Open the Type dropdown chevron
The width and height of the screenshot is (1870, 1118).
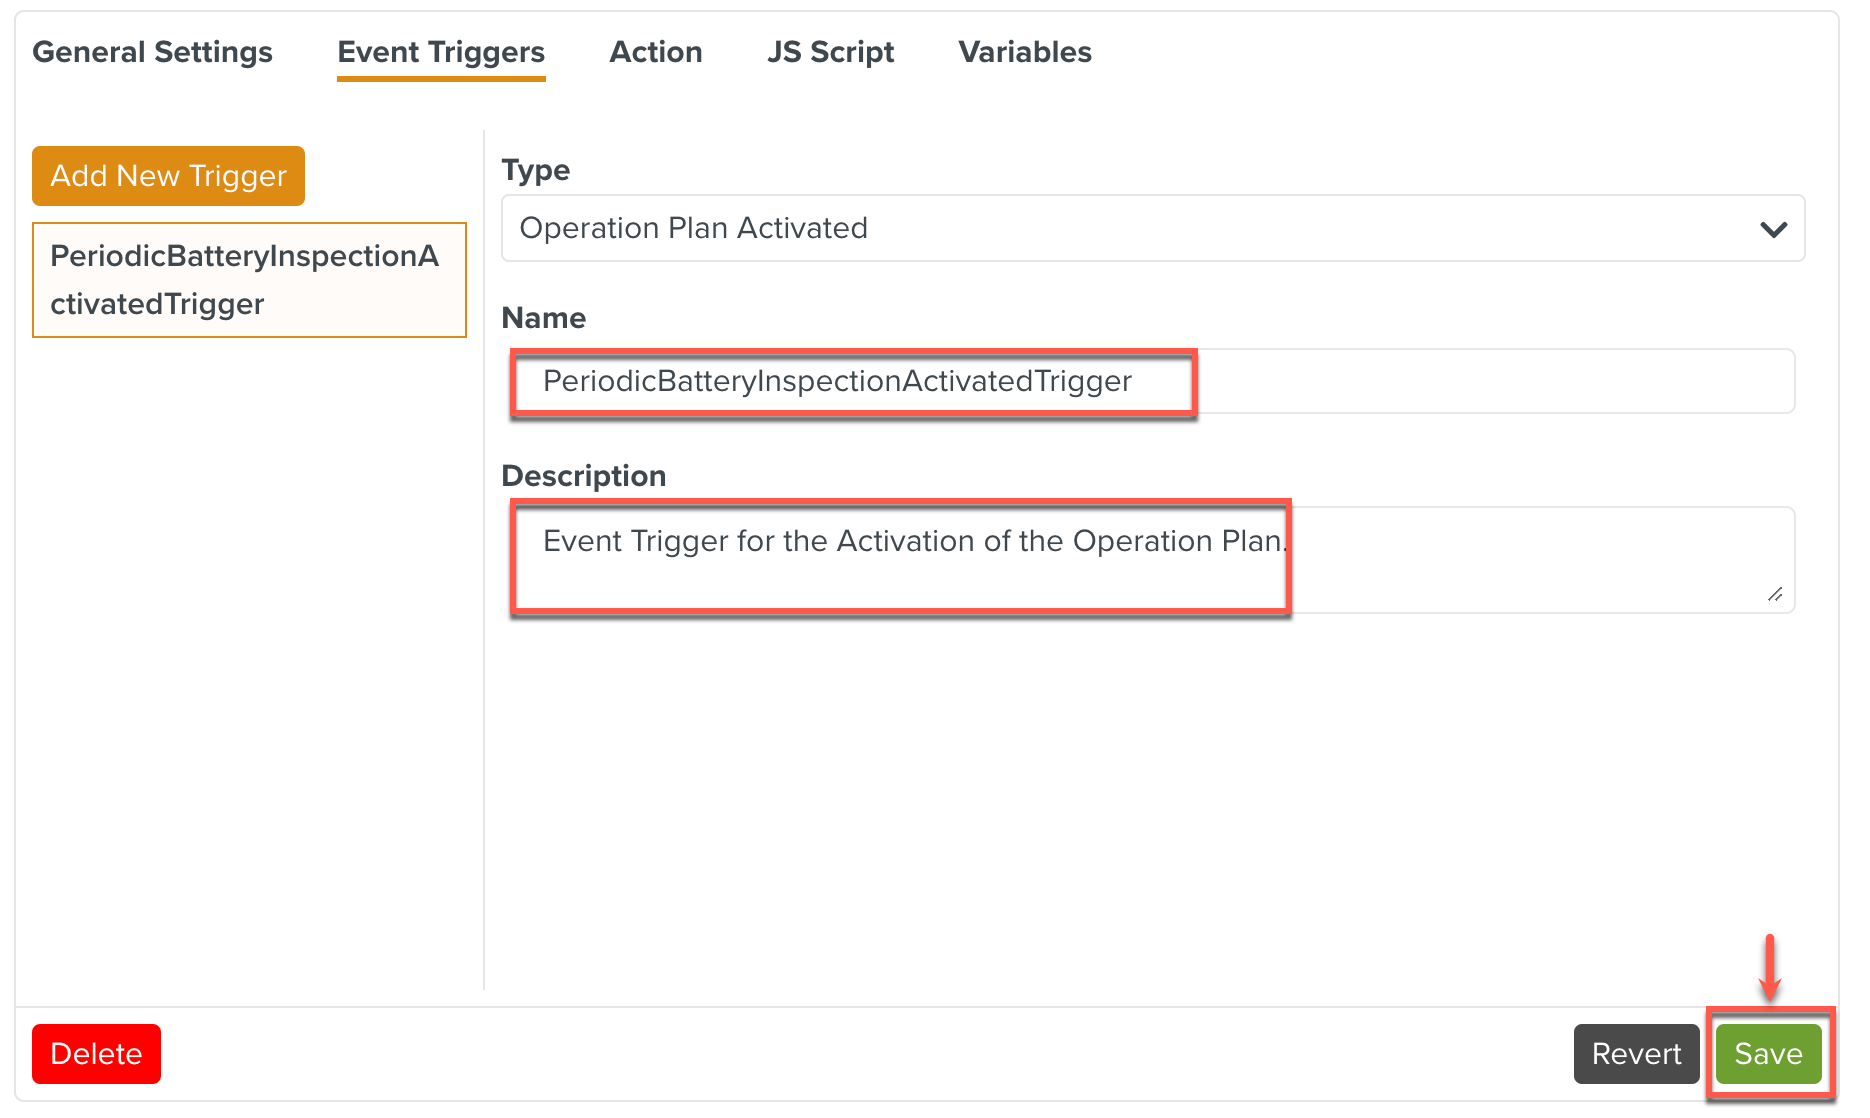pyautogui.click(x=1774, y=228)
